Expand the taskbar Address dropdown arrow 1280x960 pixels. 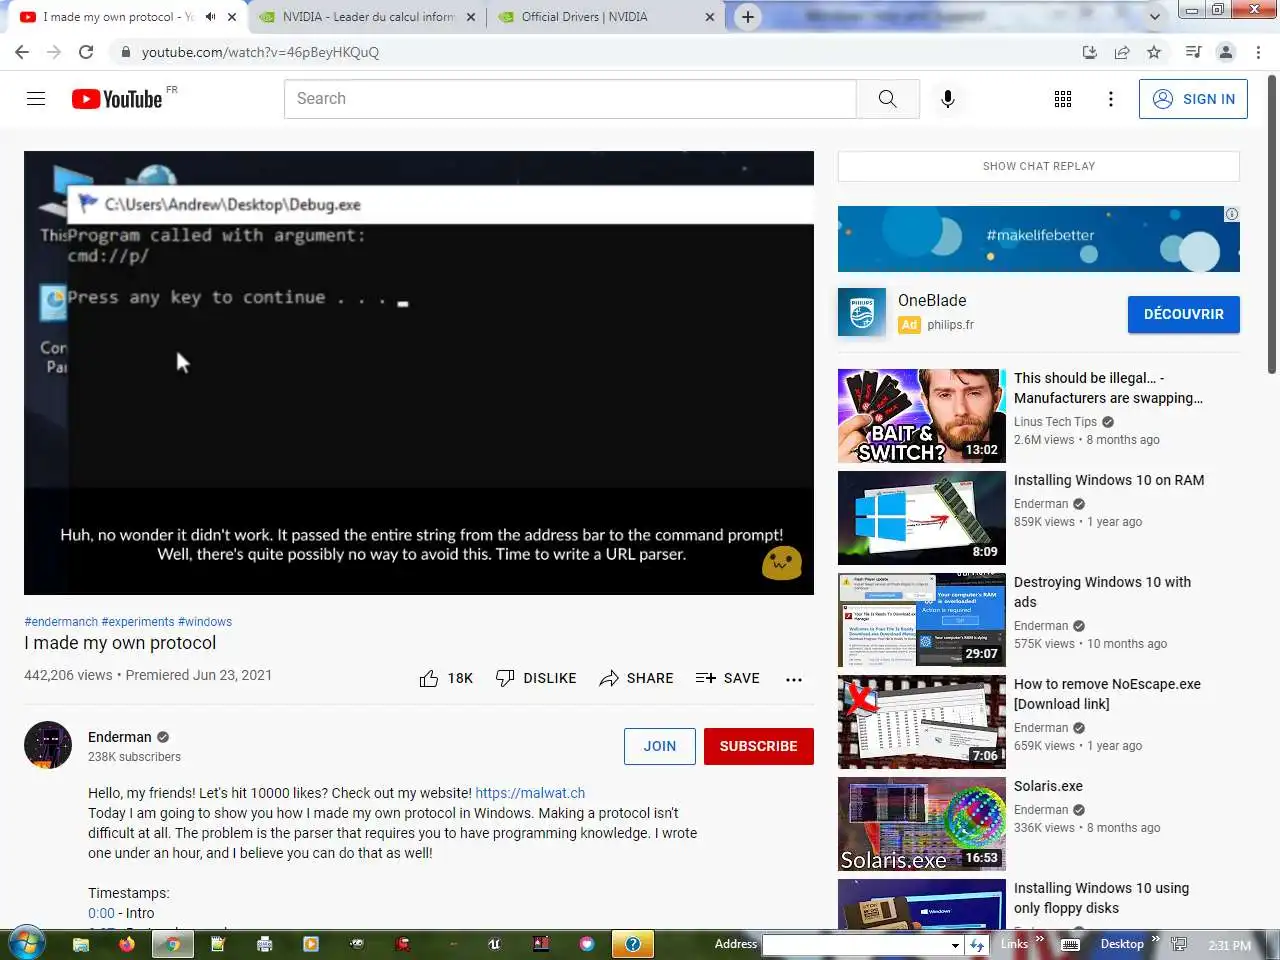[955, 945]
